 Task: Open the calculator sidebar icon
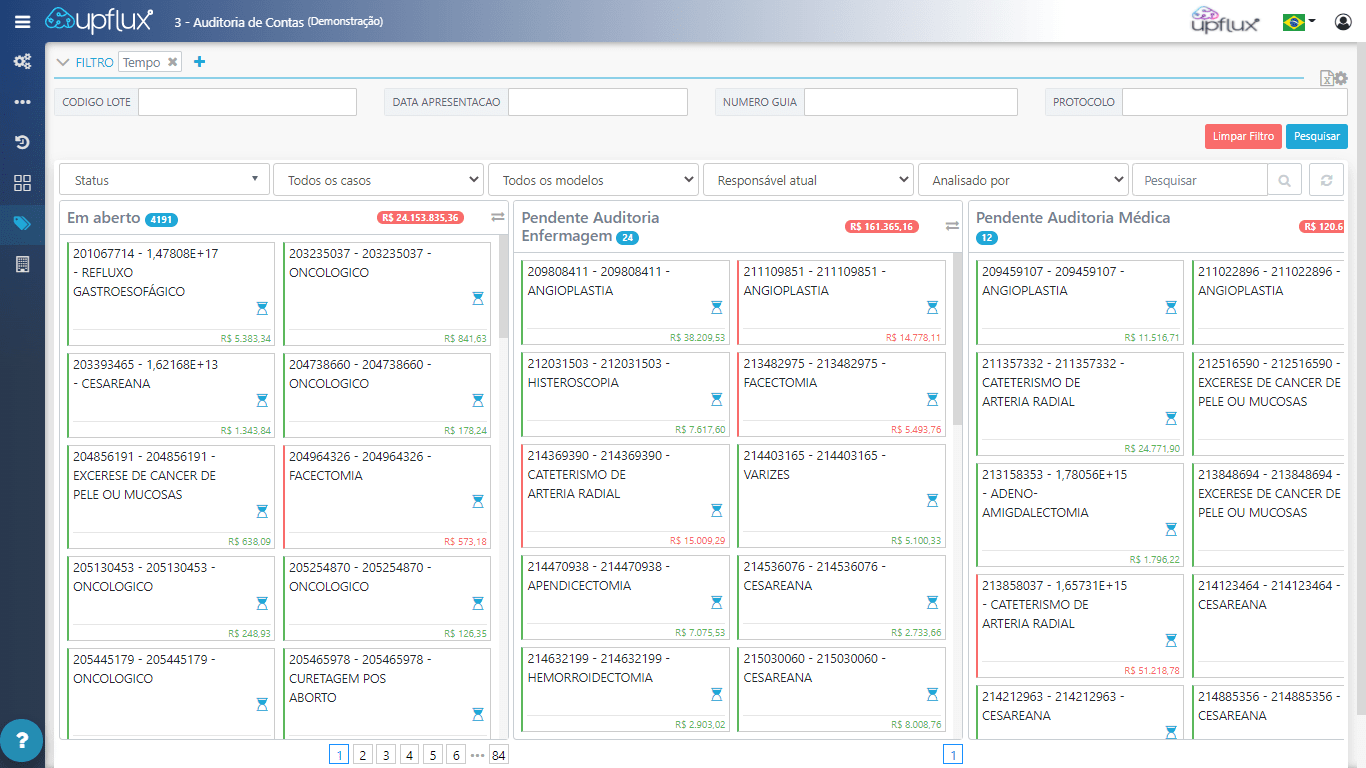(x=22, y=264)
